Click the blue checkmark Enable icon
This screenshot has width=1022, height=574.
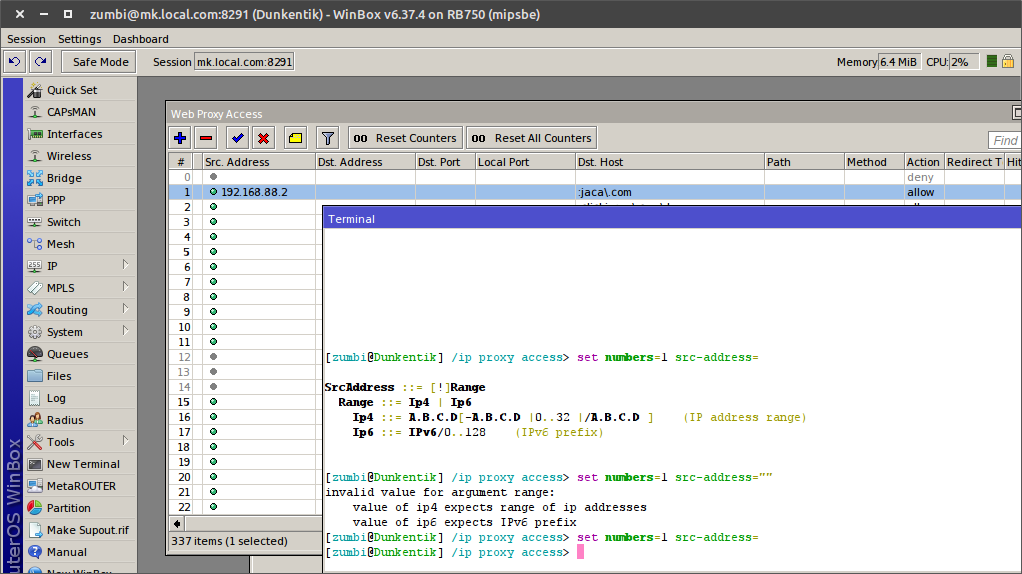(238, 138)
